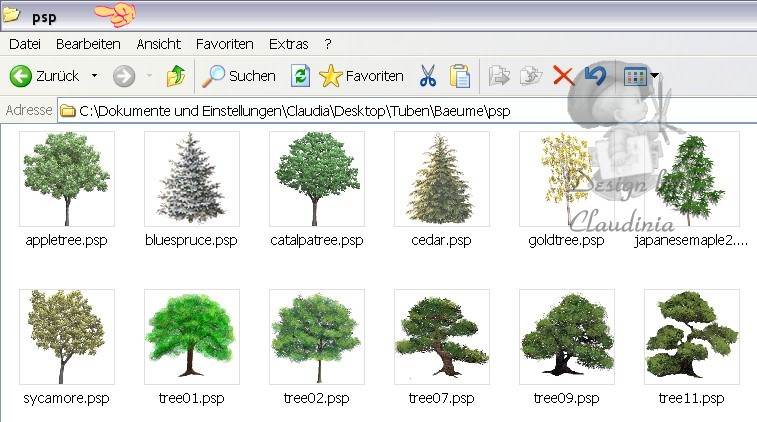
Task: Select tree09.psp thumbnail
Action: (567, 337)
